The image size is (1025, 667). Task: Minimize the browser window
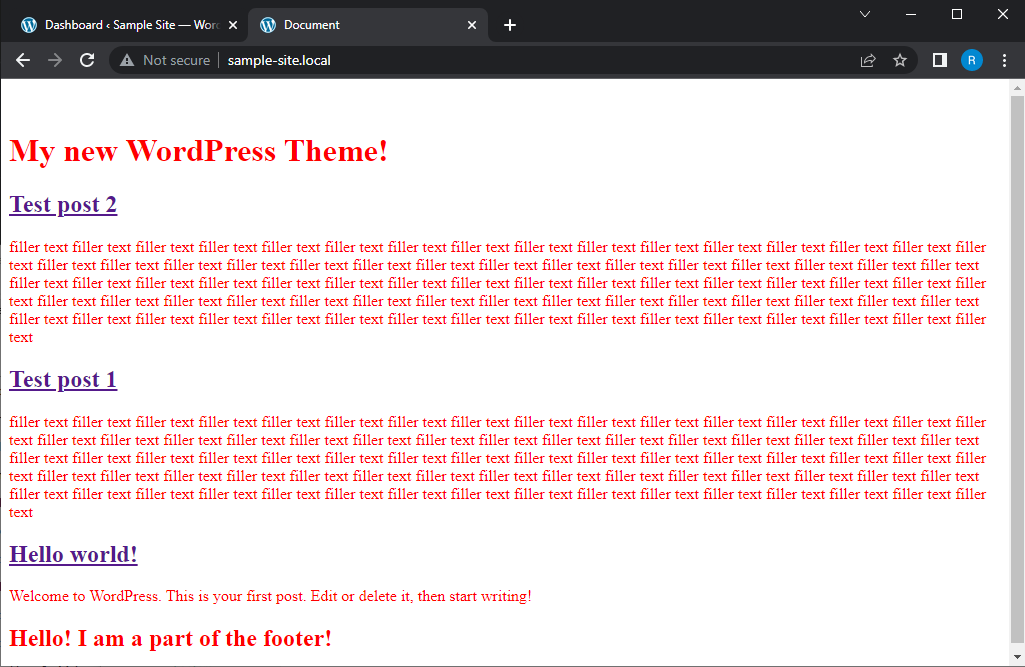911,14
